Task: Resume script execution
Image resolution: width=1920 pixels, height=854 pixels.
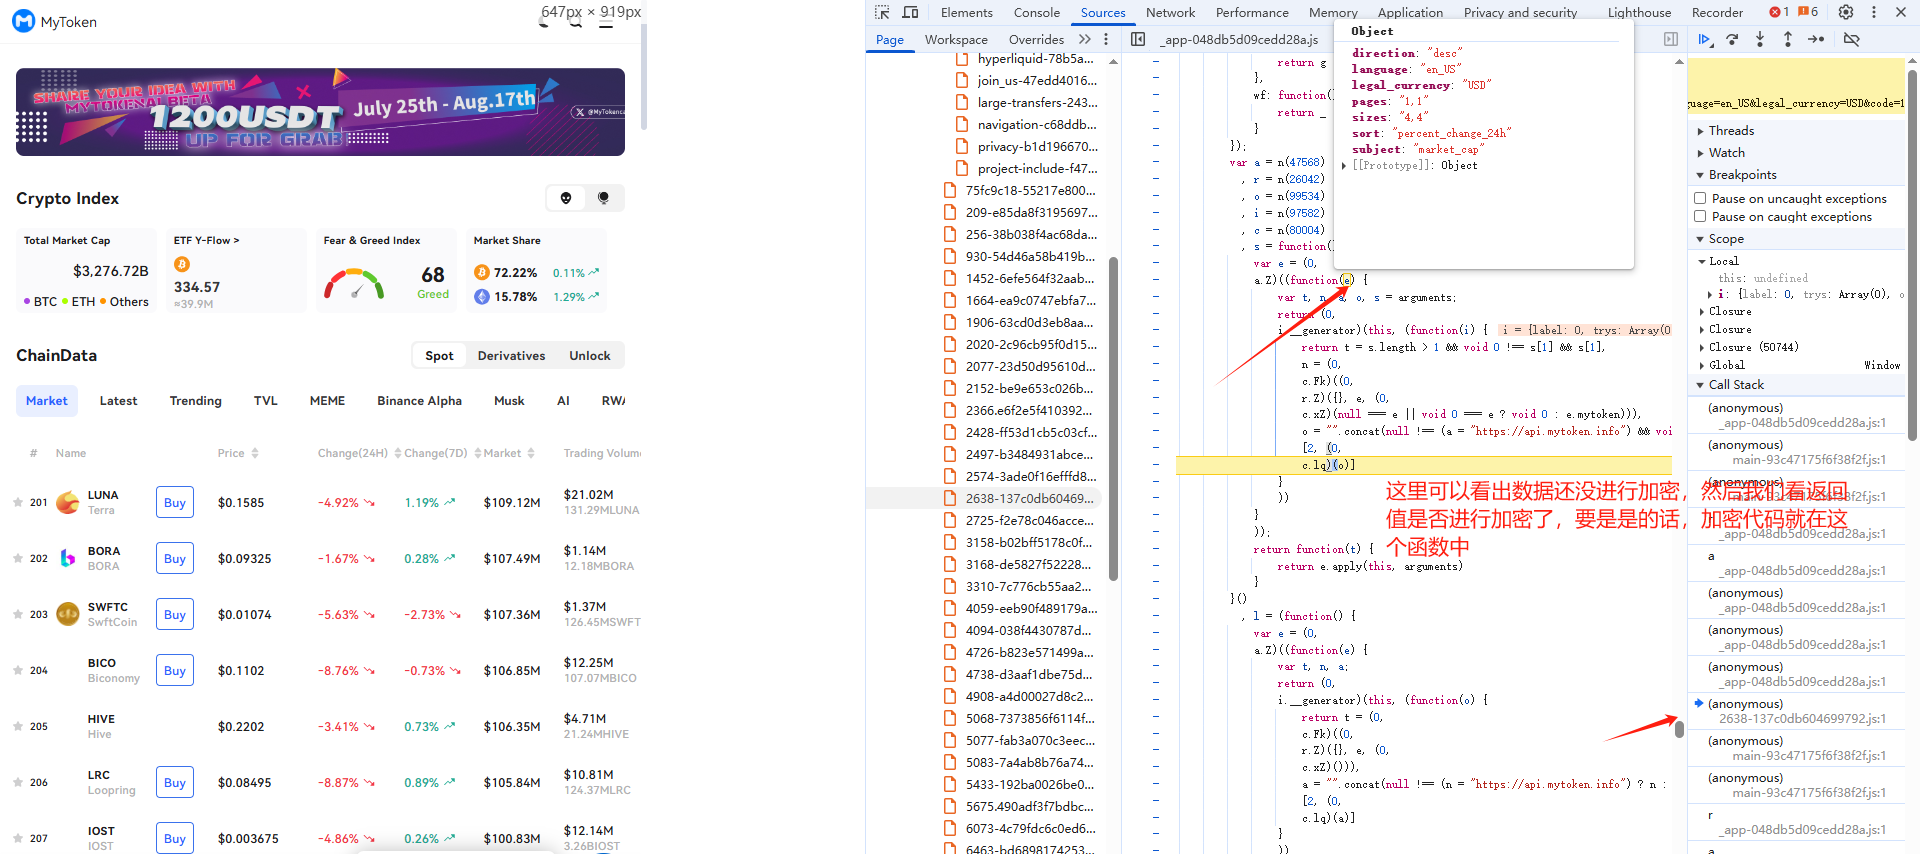Action: 1704,39
